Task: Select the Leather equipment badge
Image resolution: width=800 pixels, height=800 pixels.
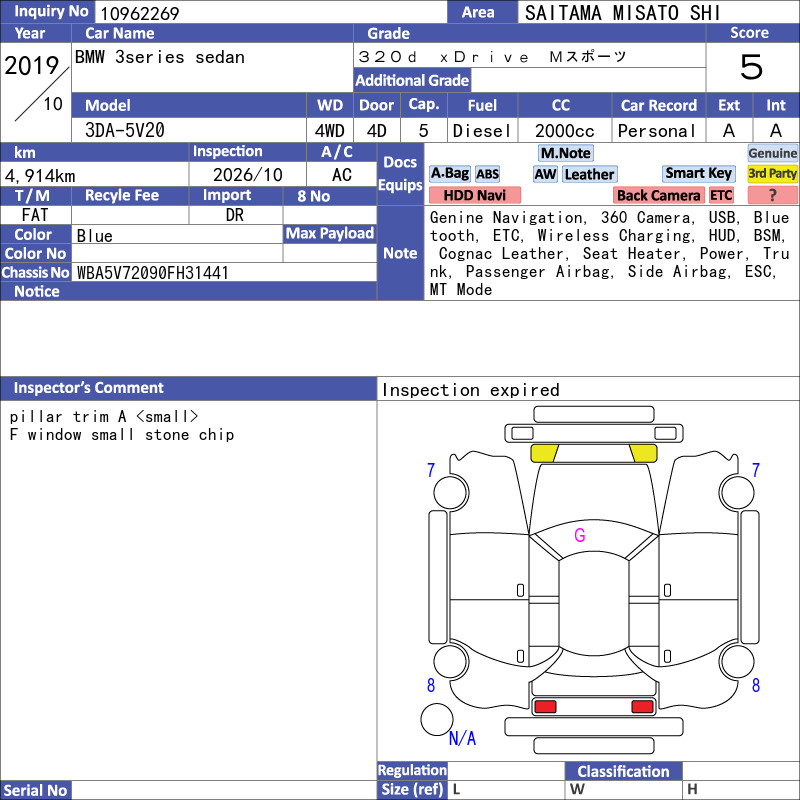Action: (589, 174)
